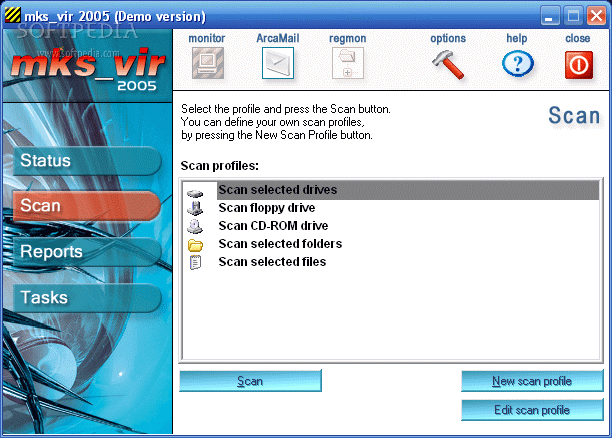Click the CD-ROM disc icon
The image size is (612, 438).
[195, 226]
